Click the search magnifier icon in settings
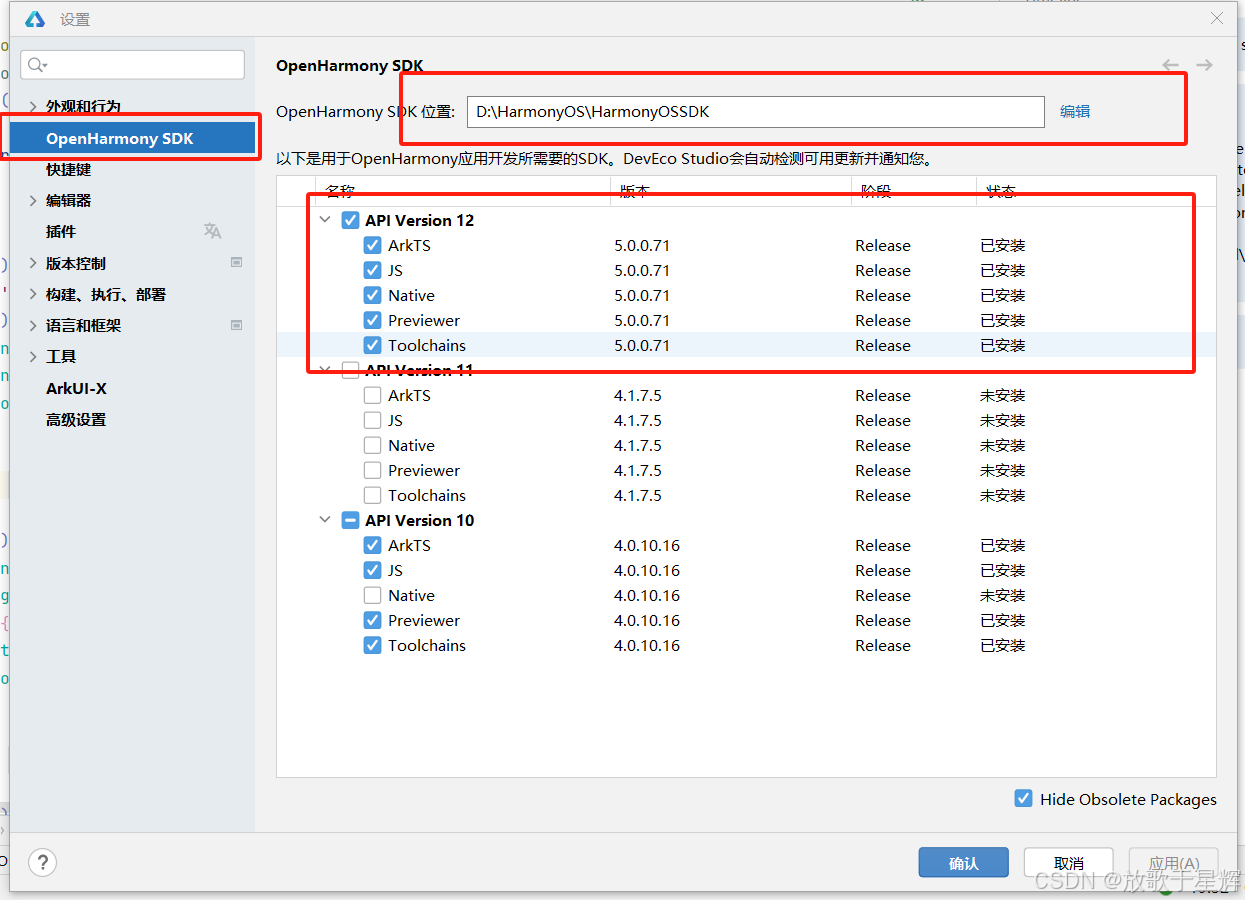 point(37,65)
